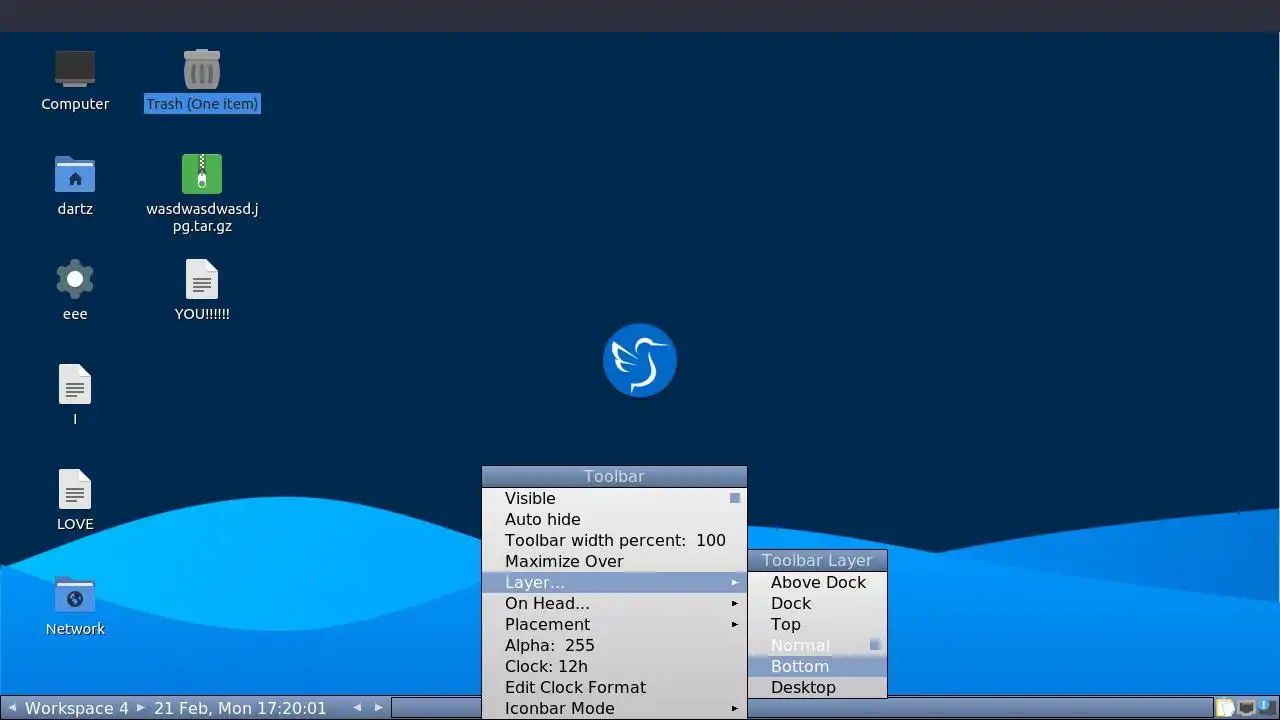Select the Above Dock toolbar layer
The image size is (1280, 720).
(817, 582)
